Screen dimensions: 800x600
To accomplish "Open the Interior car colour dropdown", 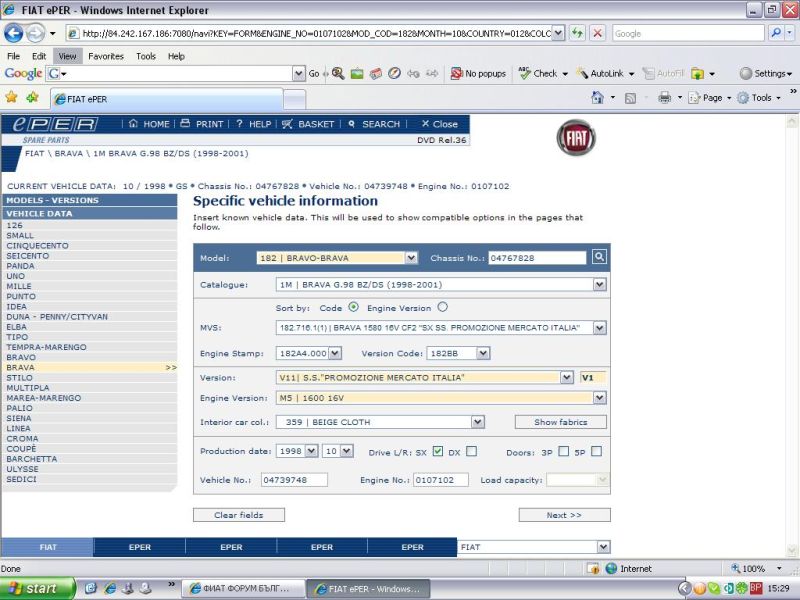I will click(x=477, y=423).
